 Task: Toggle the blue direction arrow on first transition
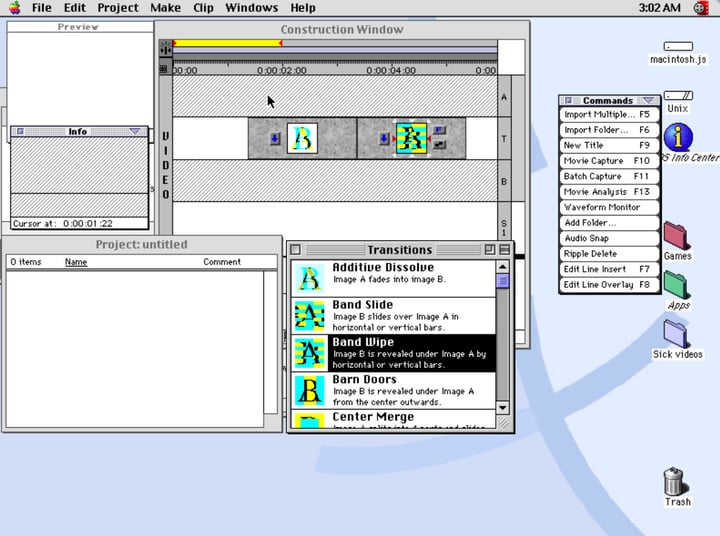point(275,139)
